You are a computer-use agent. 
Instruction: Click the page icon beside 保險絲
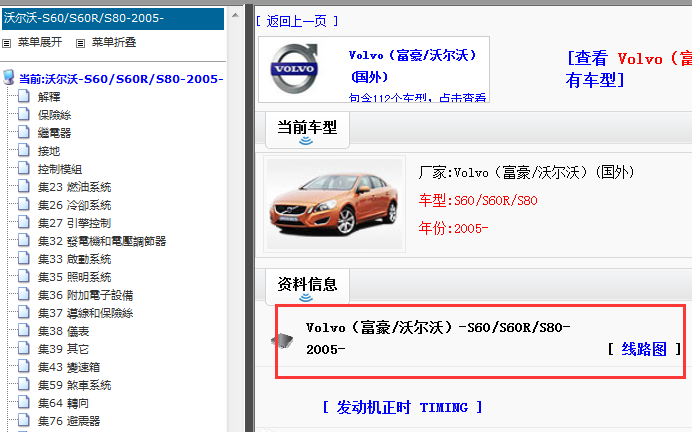[24, 114]
